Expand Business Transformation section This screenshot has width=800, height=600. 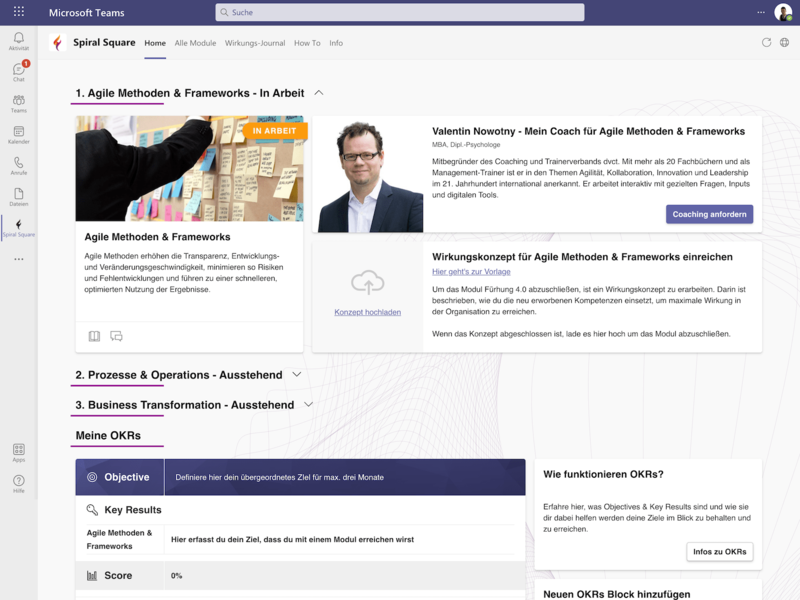pyautogui.click(x=308, y=405)
